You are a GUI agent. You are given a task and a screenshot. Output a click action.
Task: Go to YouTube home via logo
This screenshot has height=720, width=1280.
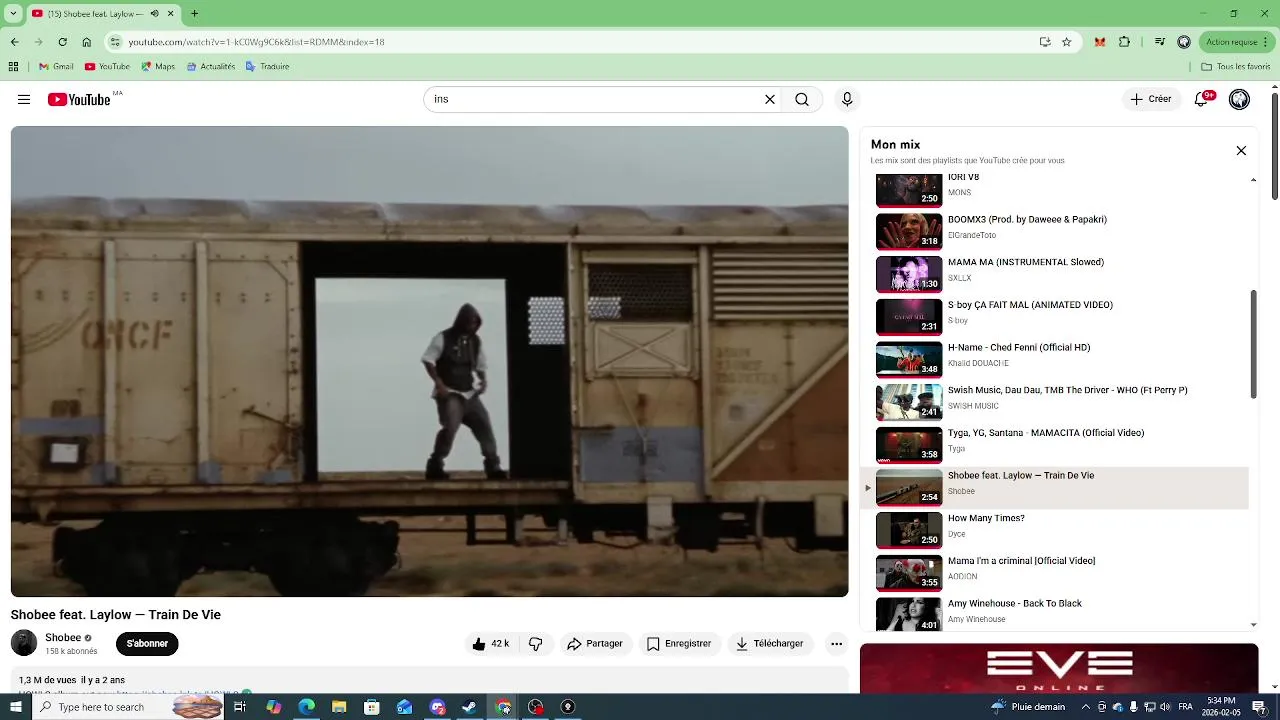tap(79, 99)
